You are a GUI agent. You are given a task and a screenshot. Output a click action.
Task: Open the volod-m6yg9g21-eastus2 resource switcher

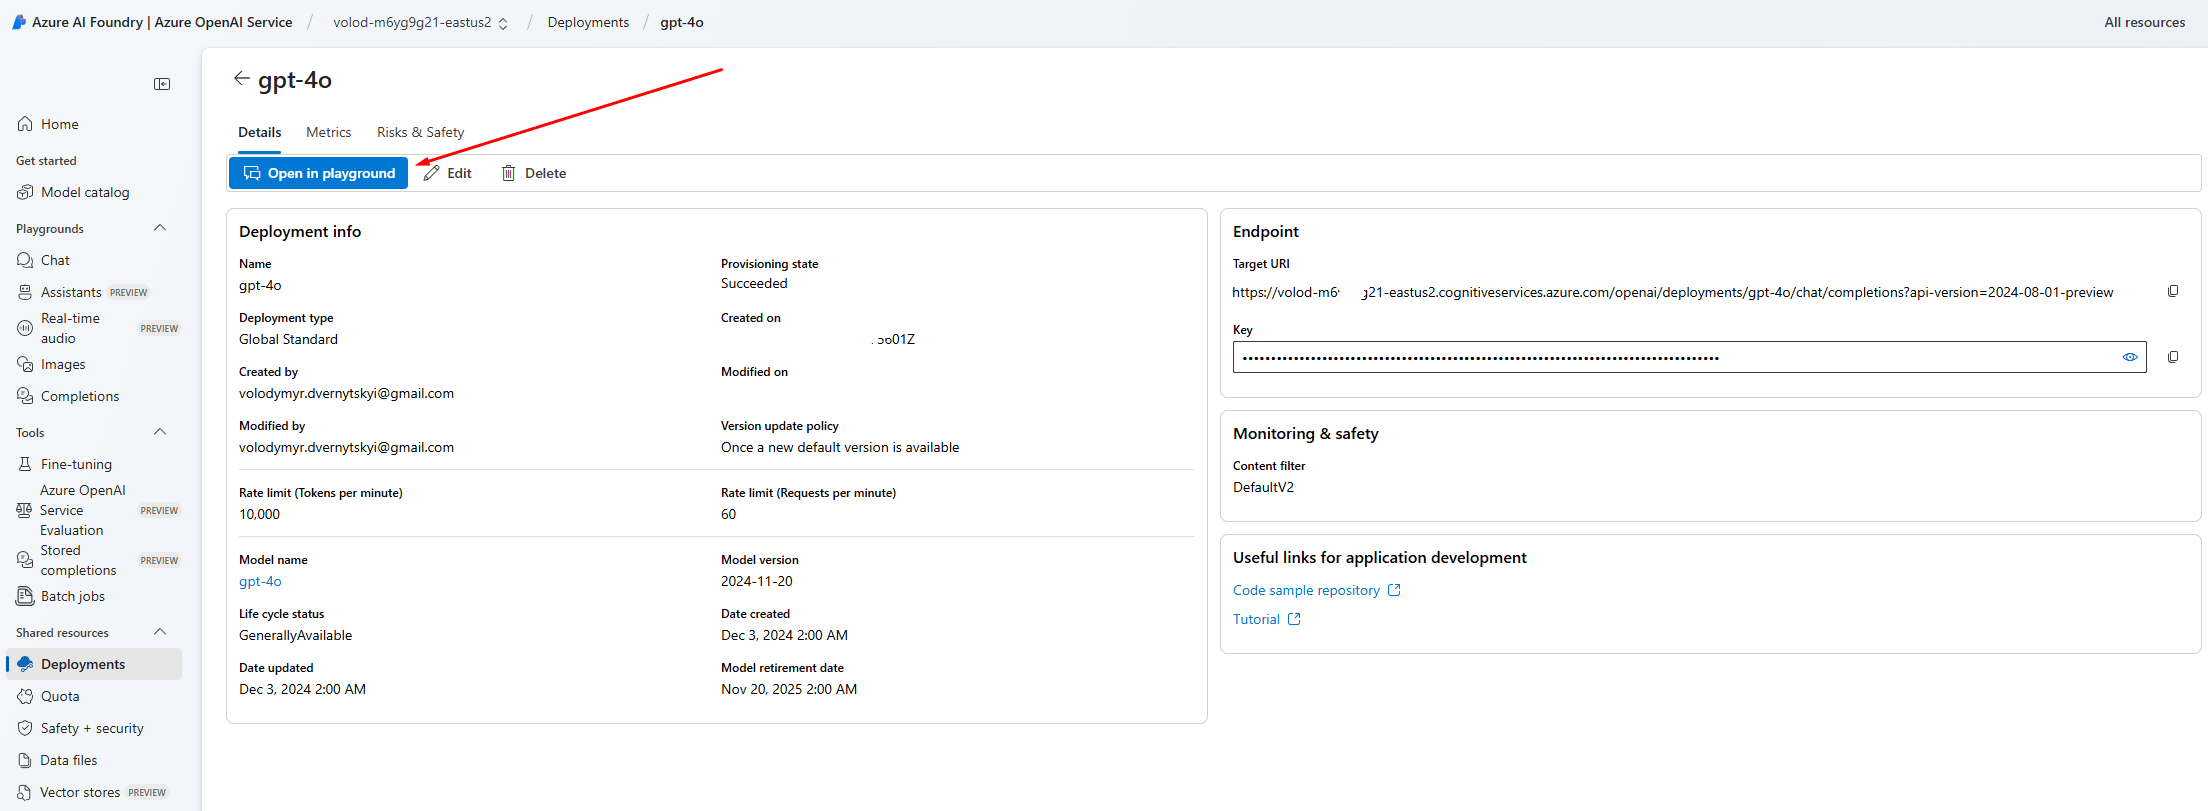coord(421,22)
